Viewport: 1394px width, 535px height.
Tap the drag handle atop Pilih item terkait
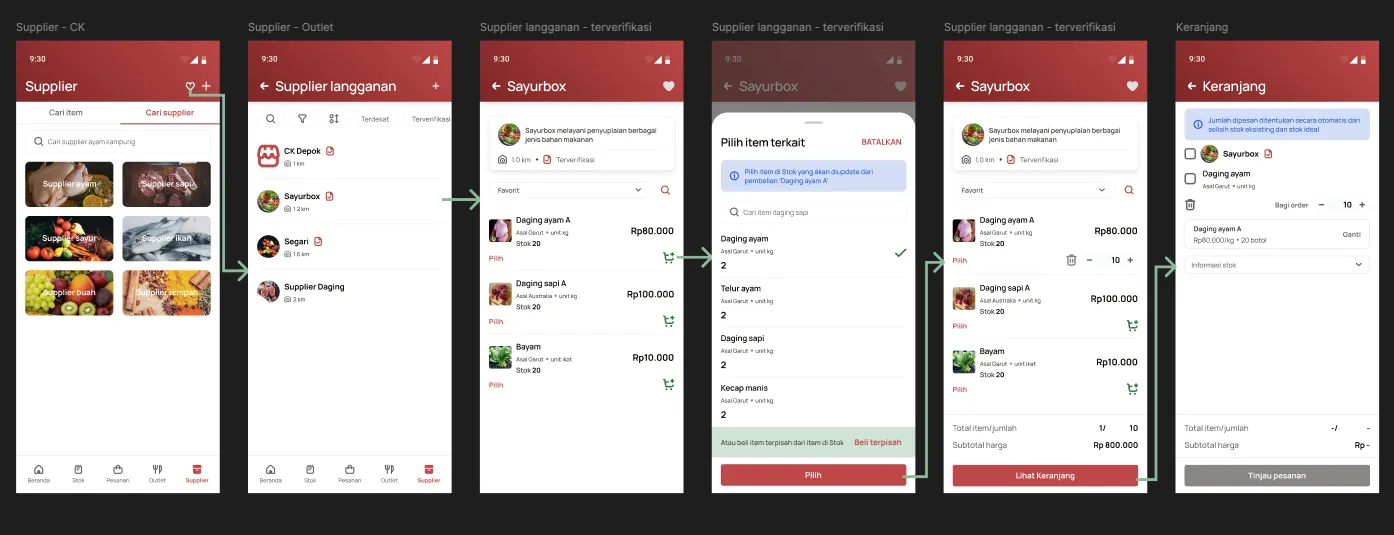pos(813,122)
